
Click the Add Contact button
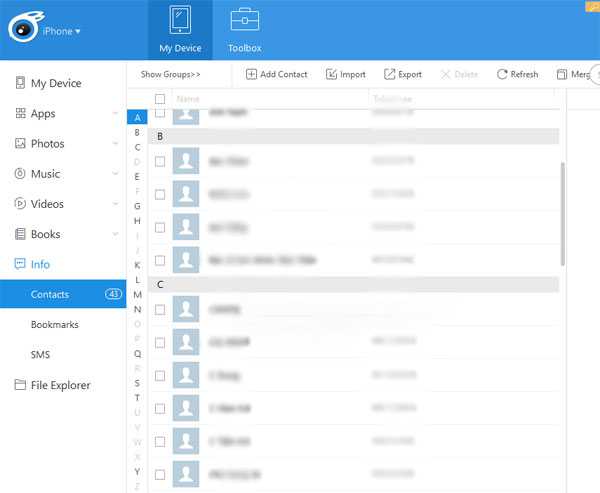[x=277, y=74]
